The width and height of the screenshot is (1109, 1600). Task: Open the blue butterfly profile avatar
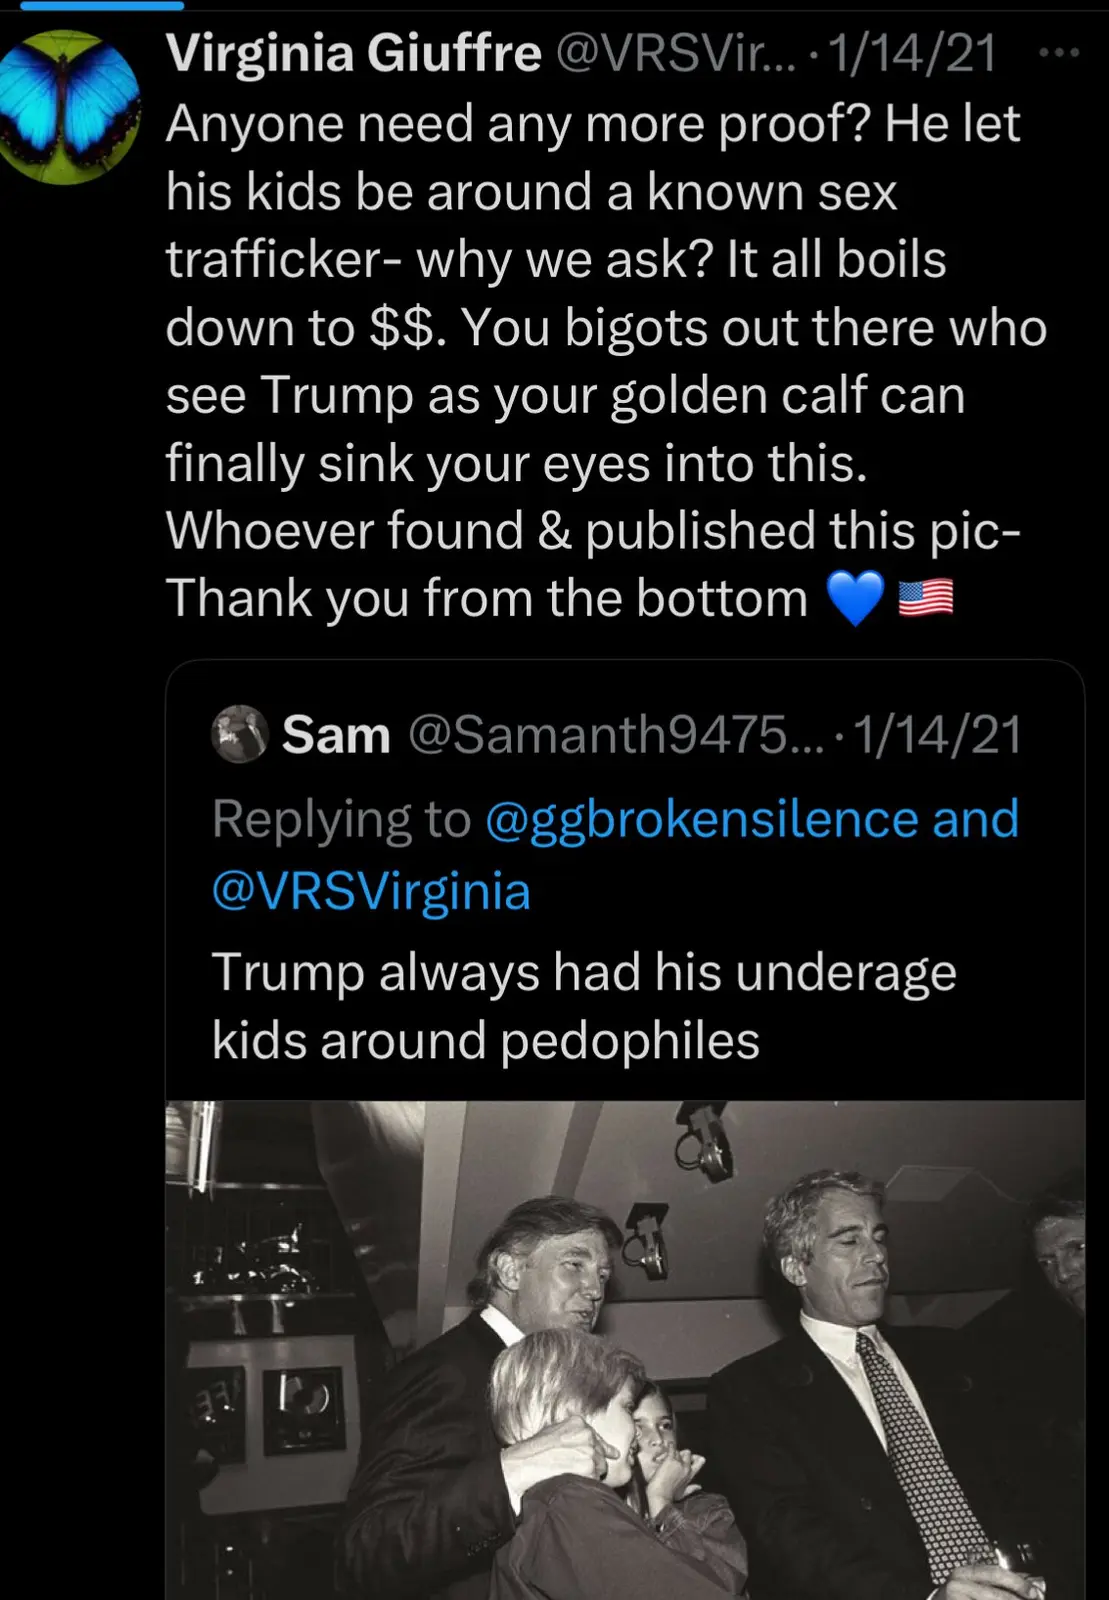70,107
